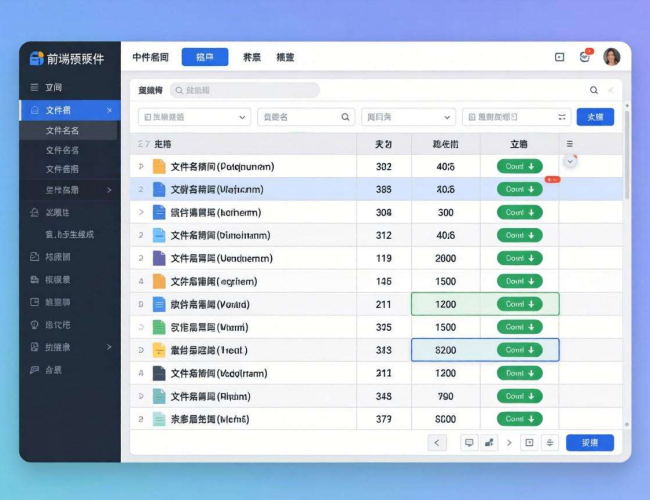Click the green download button in the 379 row

pyautogui.click(x=520, y=419)
